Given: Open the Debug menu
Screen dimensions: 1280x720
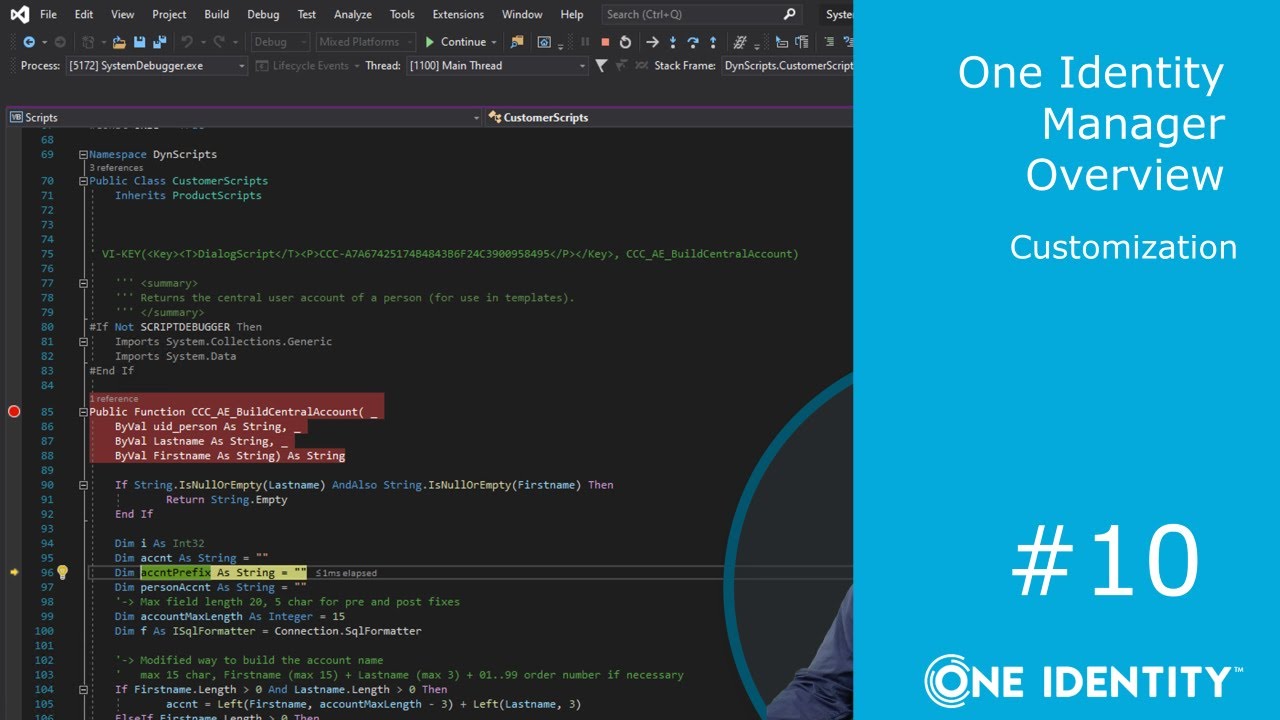Looking at the screenshot, I should [x=263, y=14].
